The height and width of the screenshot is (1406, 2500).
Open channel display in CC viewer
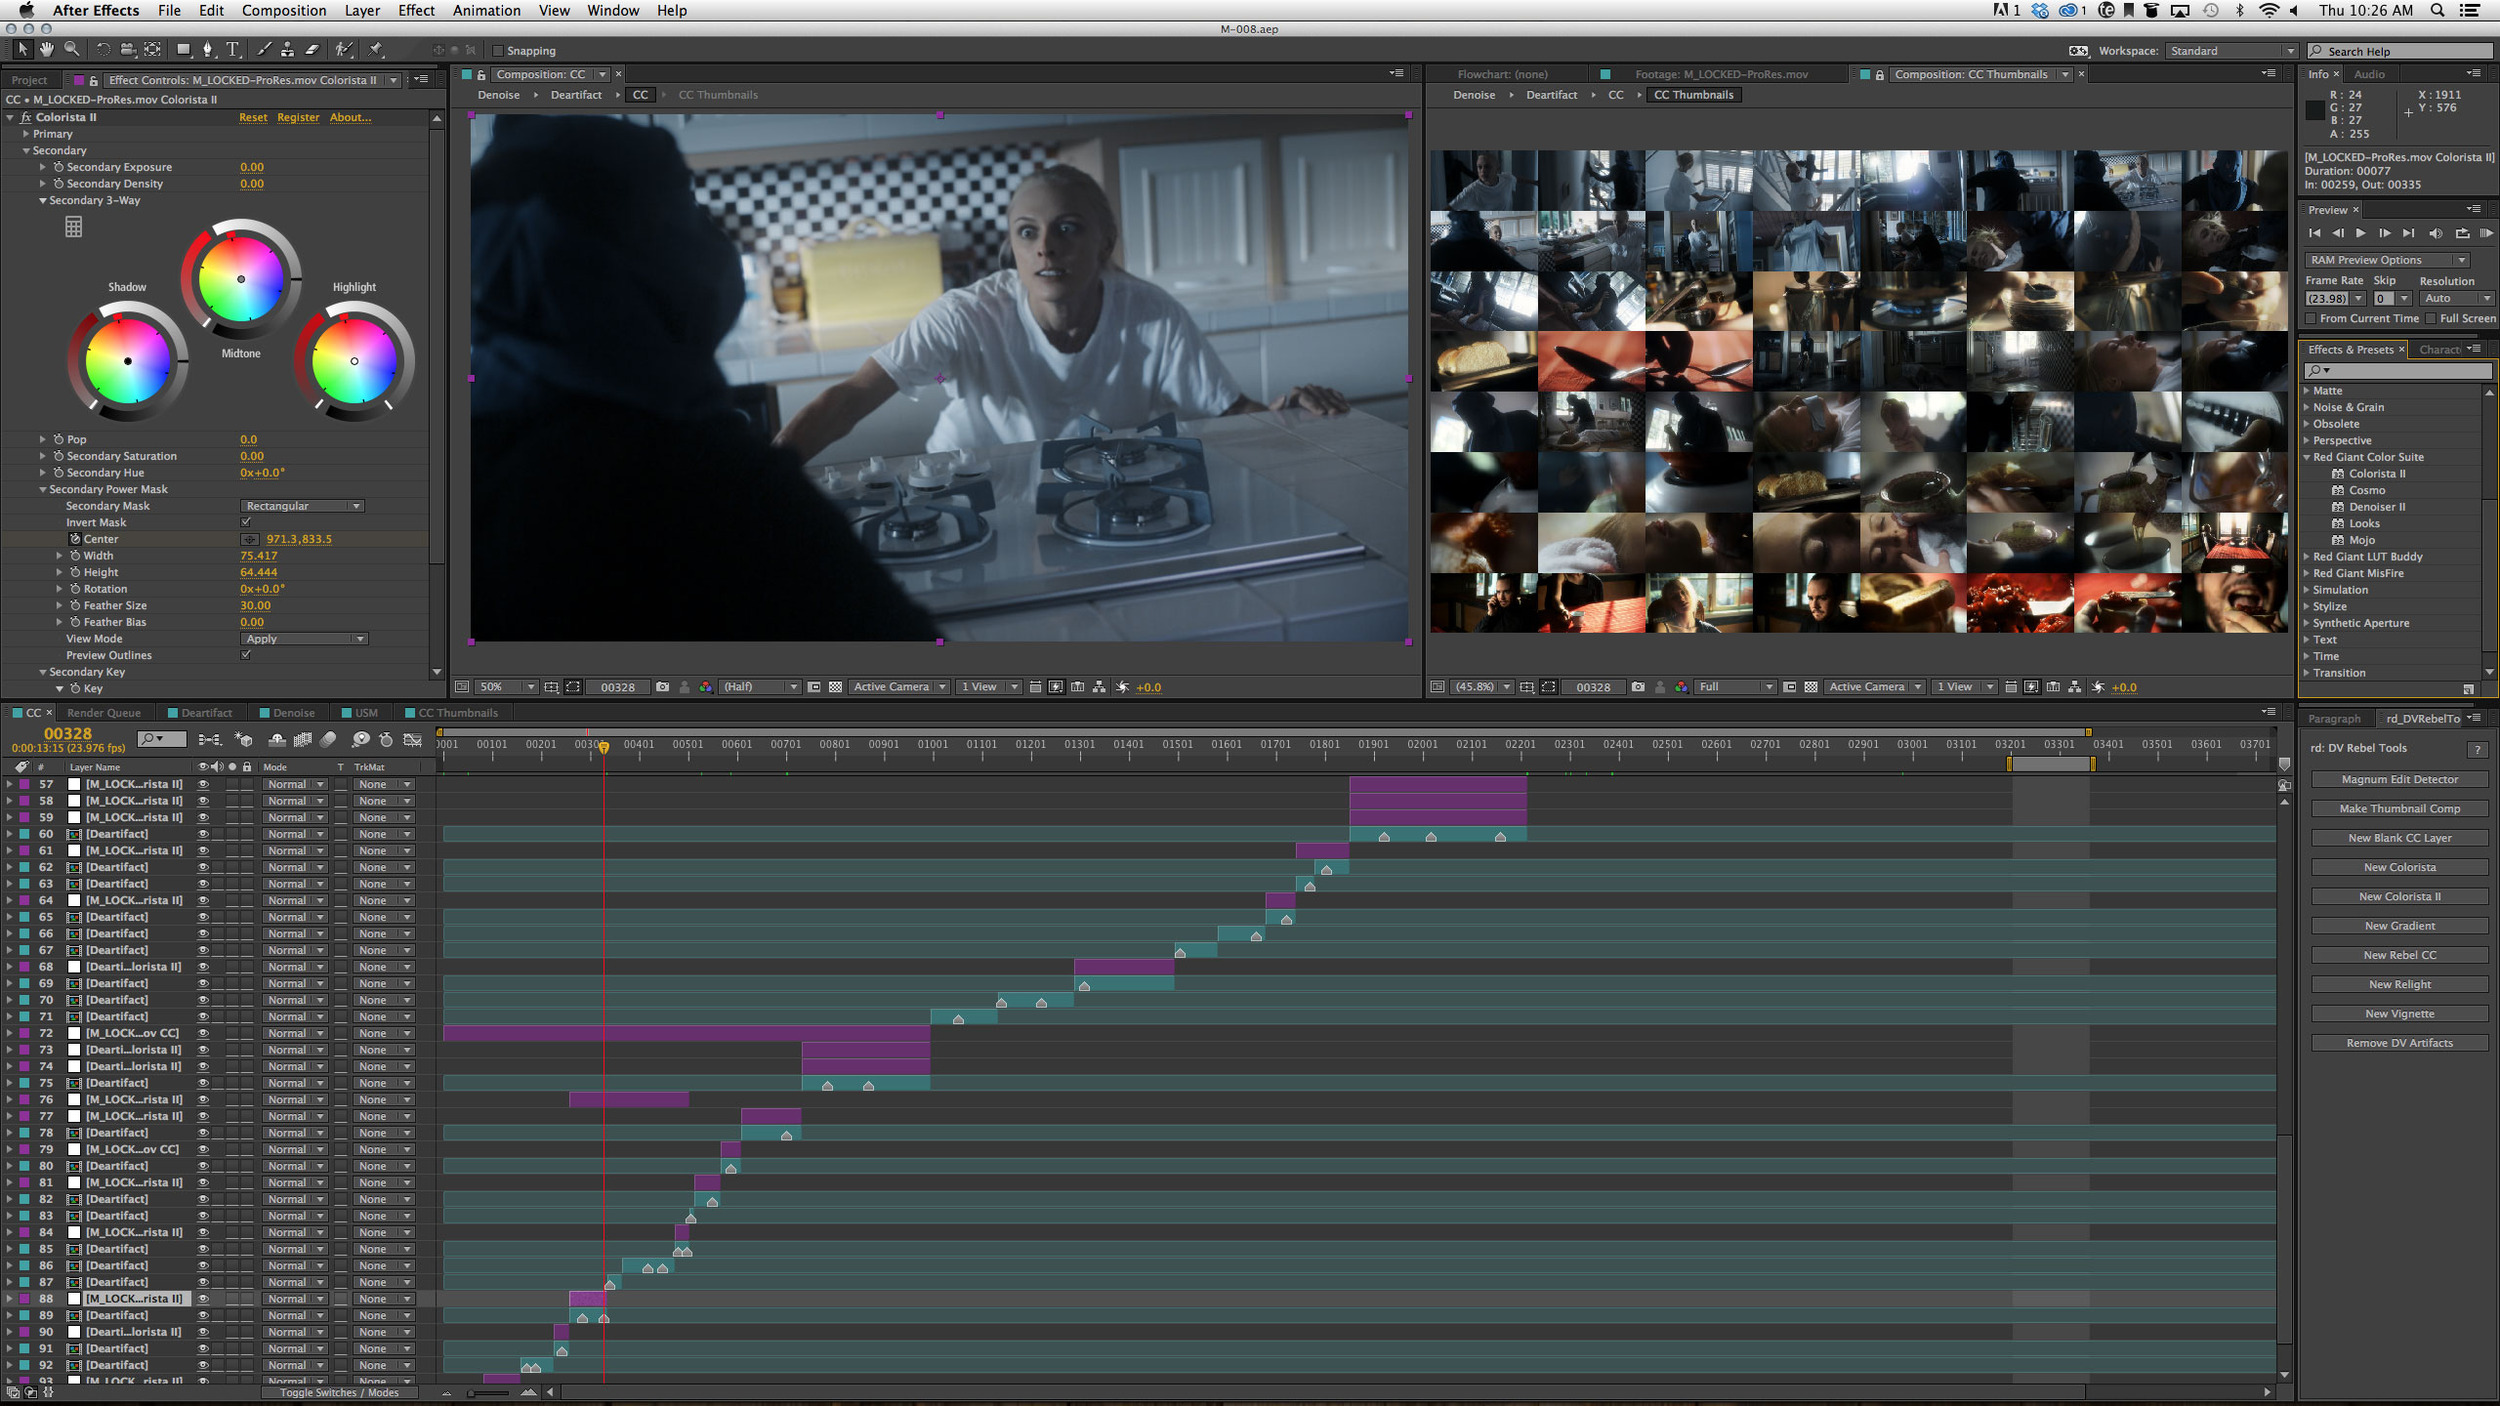[x=706, y=688]
